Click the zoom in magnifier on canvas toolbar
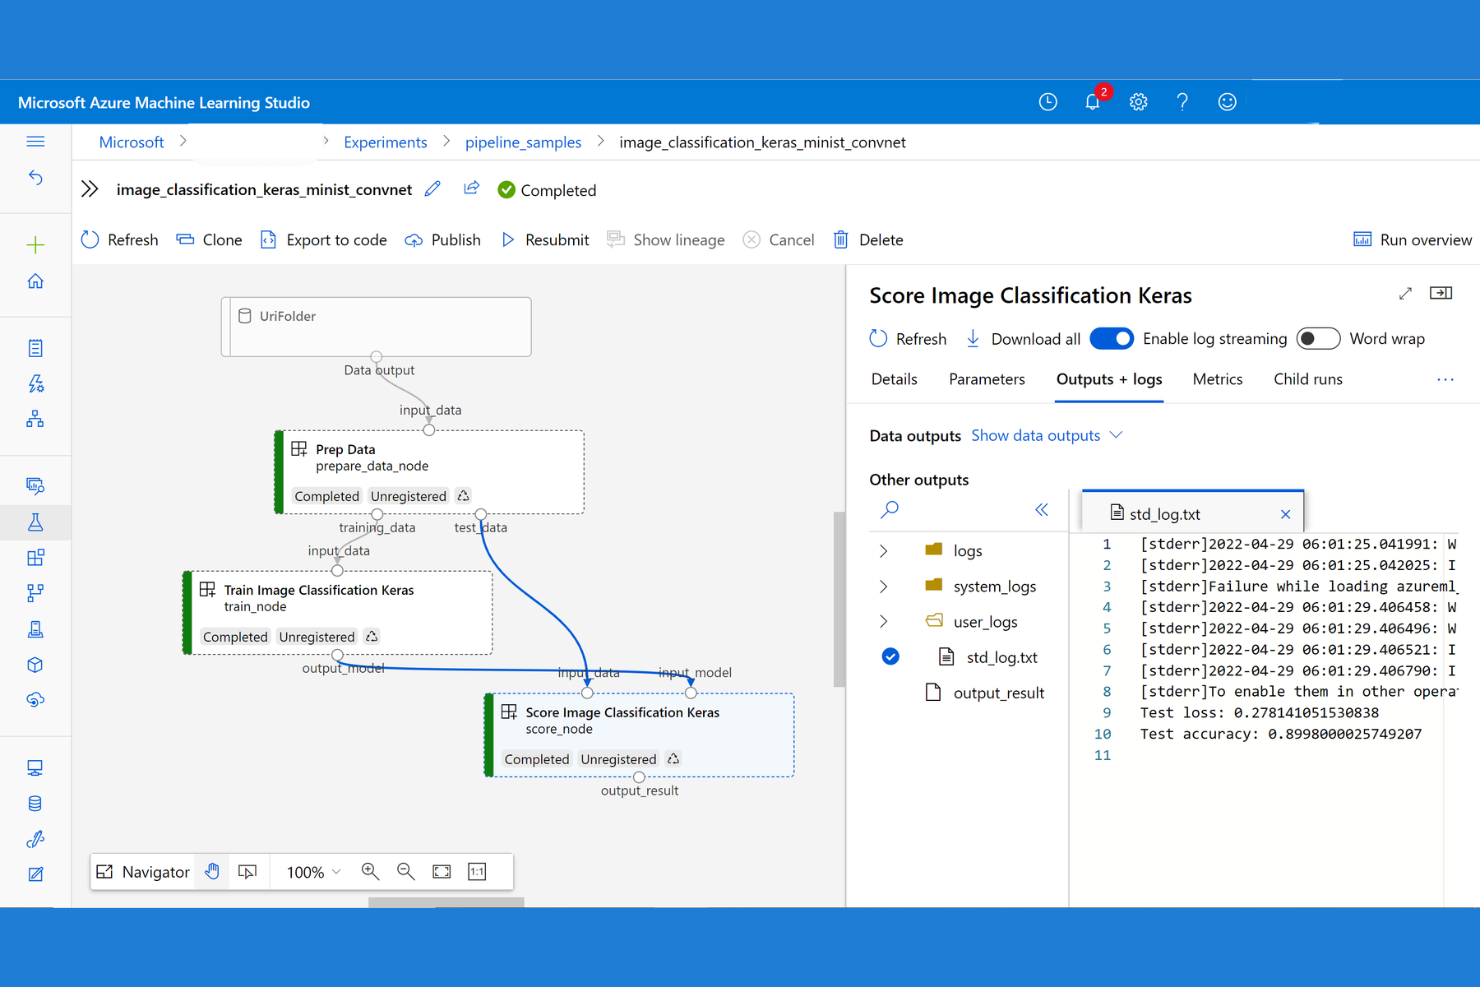The height and width of the screenshot is (987, 1480). click(370, 872)
